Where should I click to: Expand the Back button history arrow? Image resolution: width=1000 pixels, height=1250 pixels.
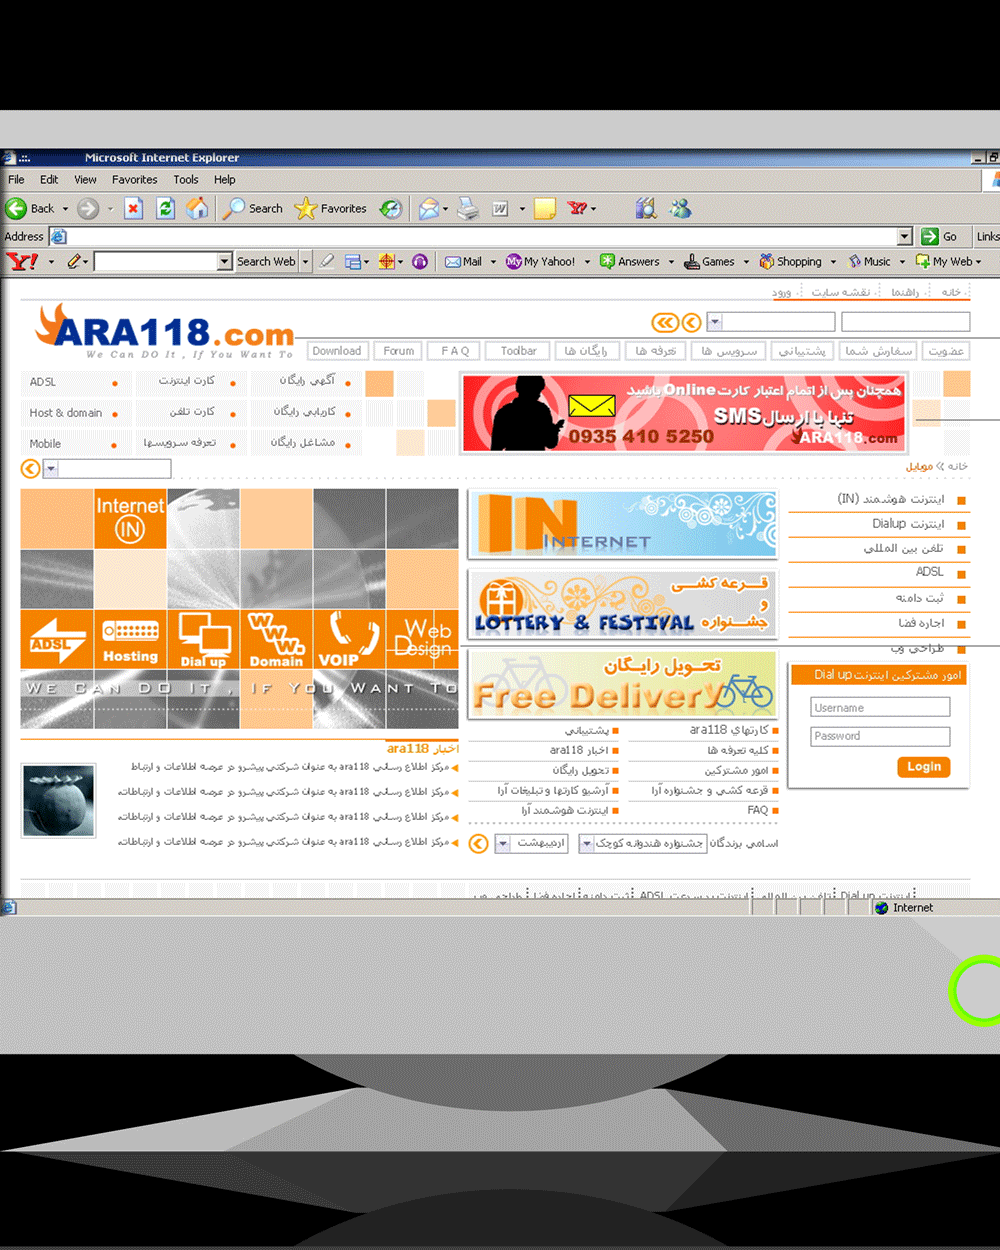(65, 209)
